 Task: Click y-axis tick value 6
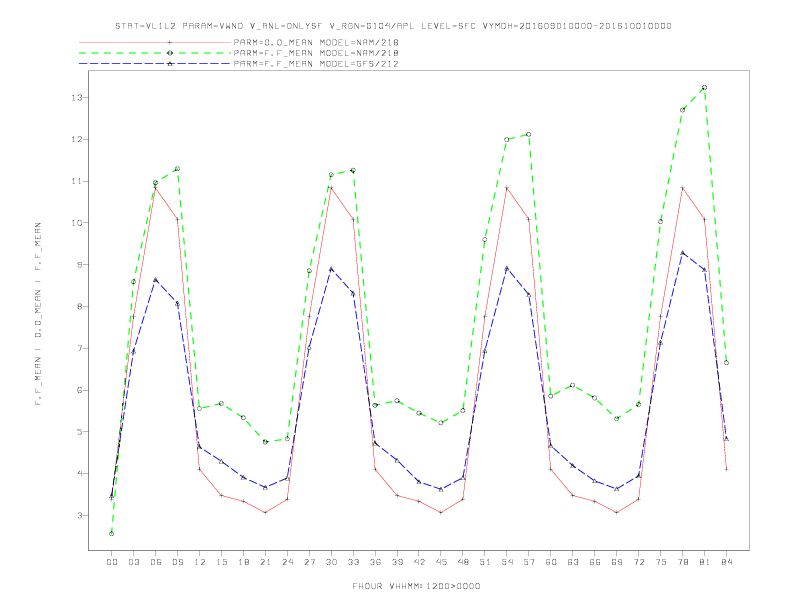(x=80, y=390)
